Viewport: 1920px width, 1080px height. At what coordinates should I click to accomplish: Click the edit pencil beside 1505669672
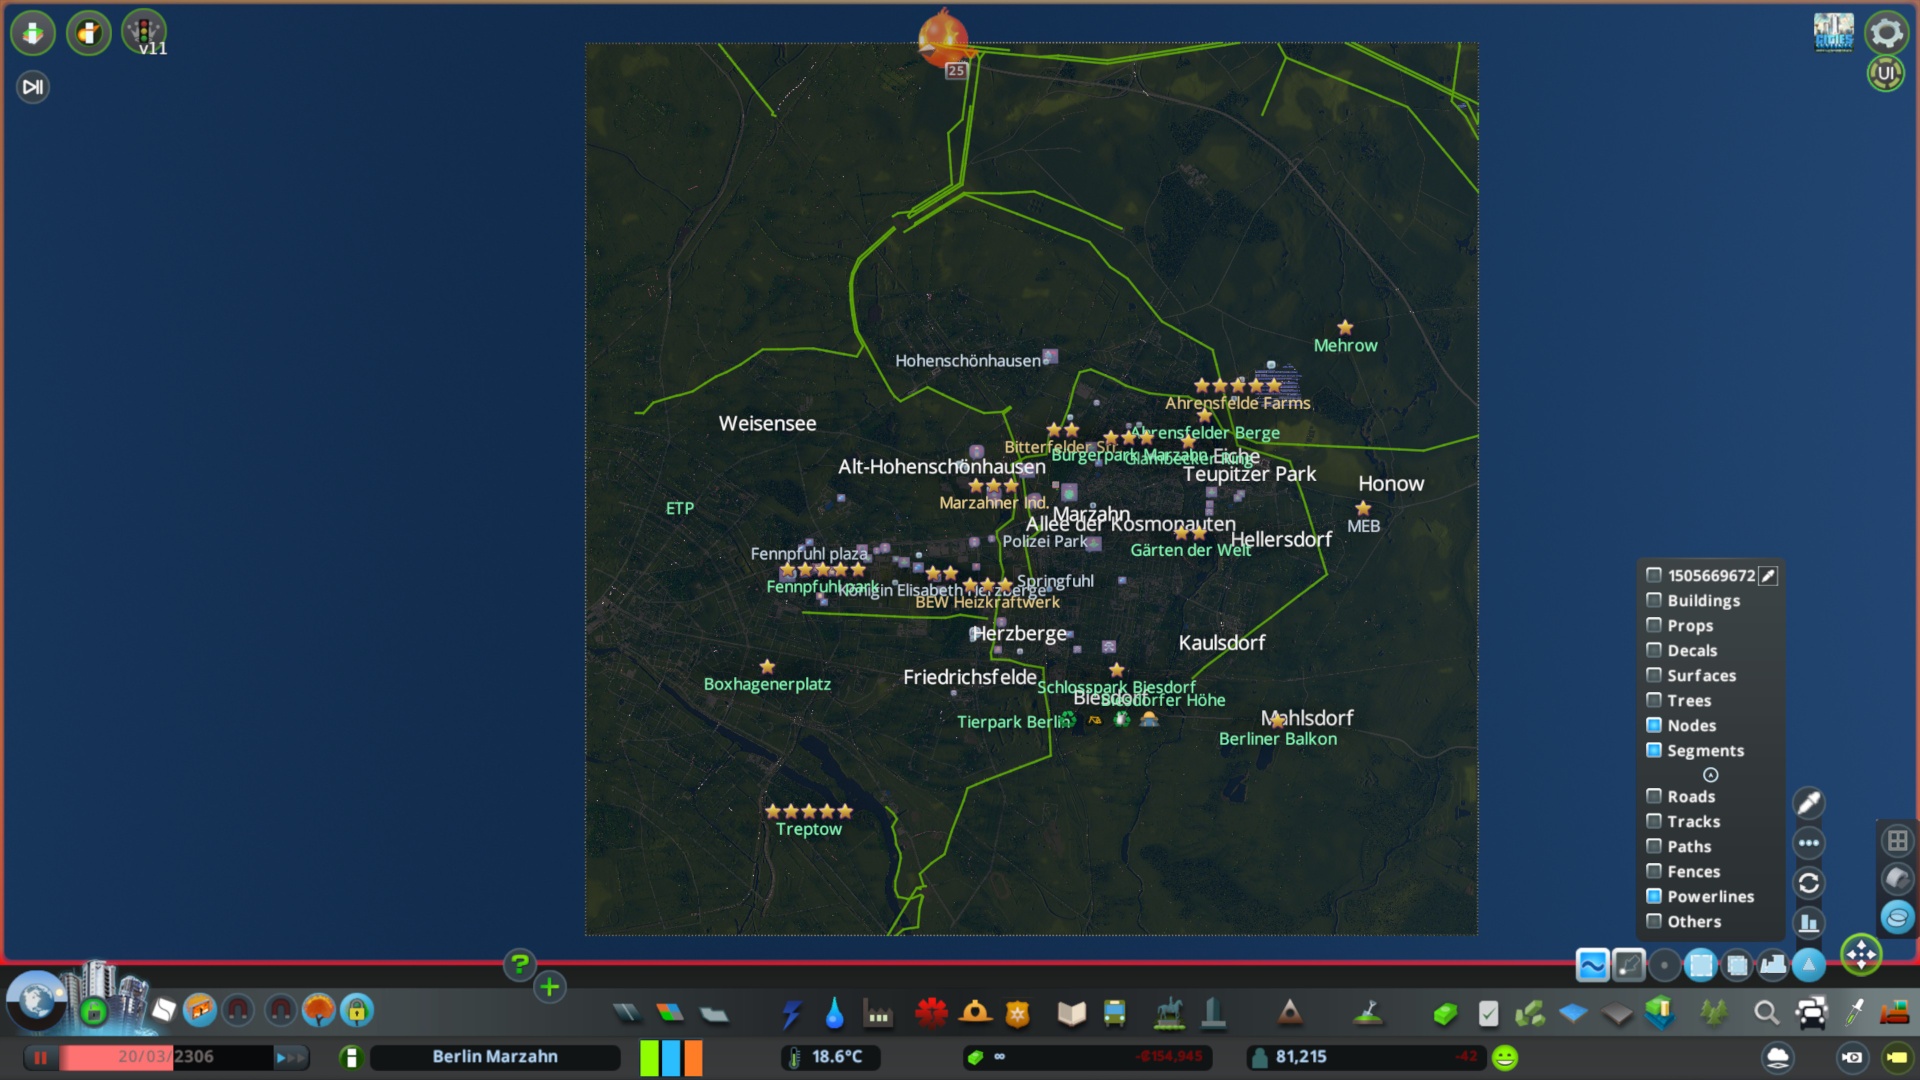[x=1770, y=575]
